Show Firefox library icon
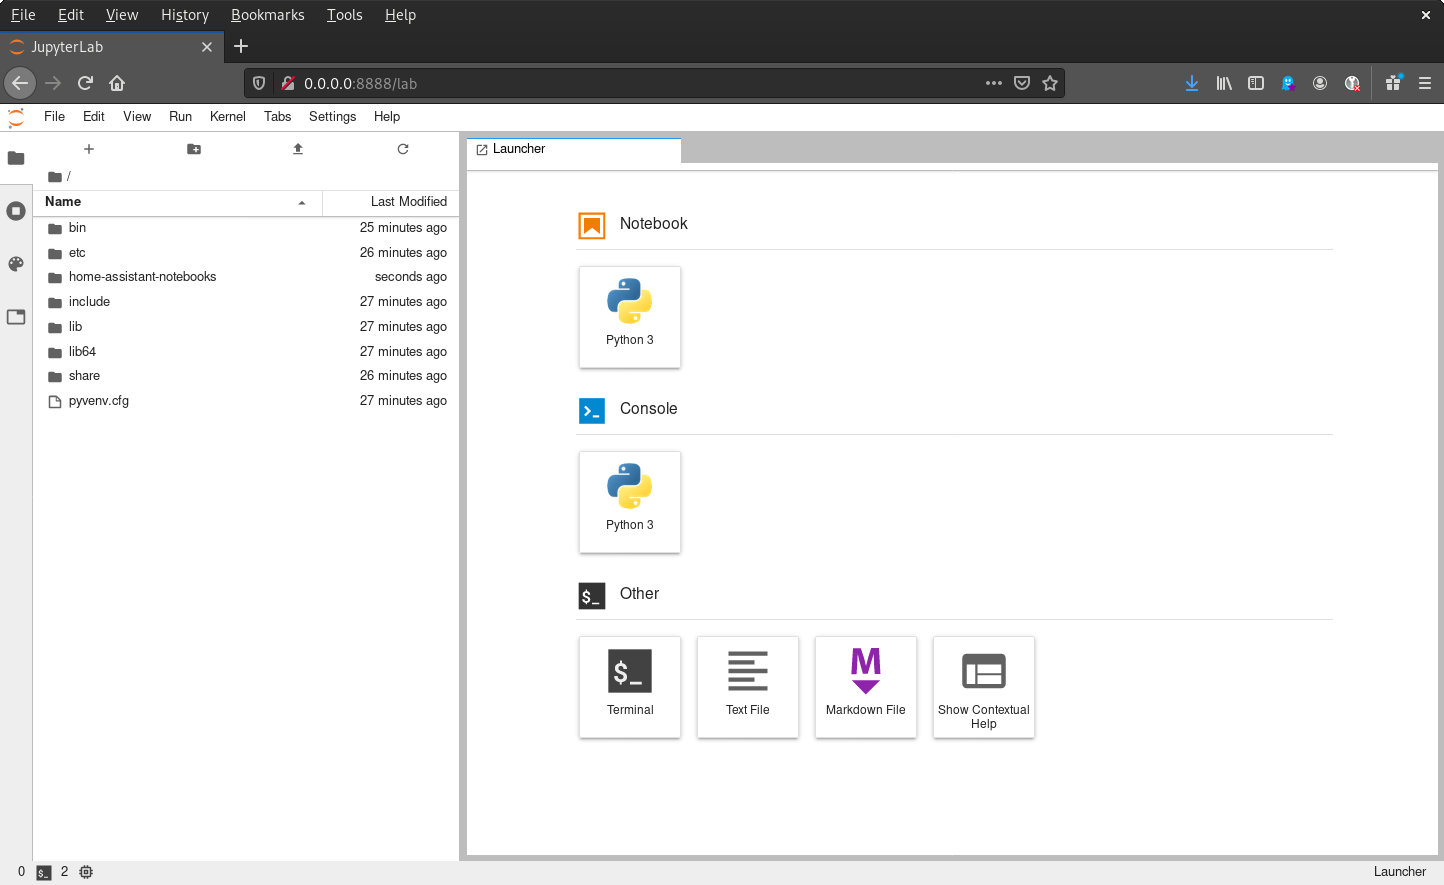Viewport: 1444px width, 885px height. click(x=1224, y=83)
